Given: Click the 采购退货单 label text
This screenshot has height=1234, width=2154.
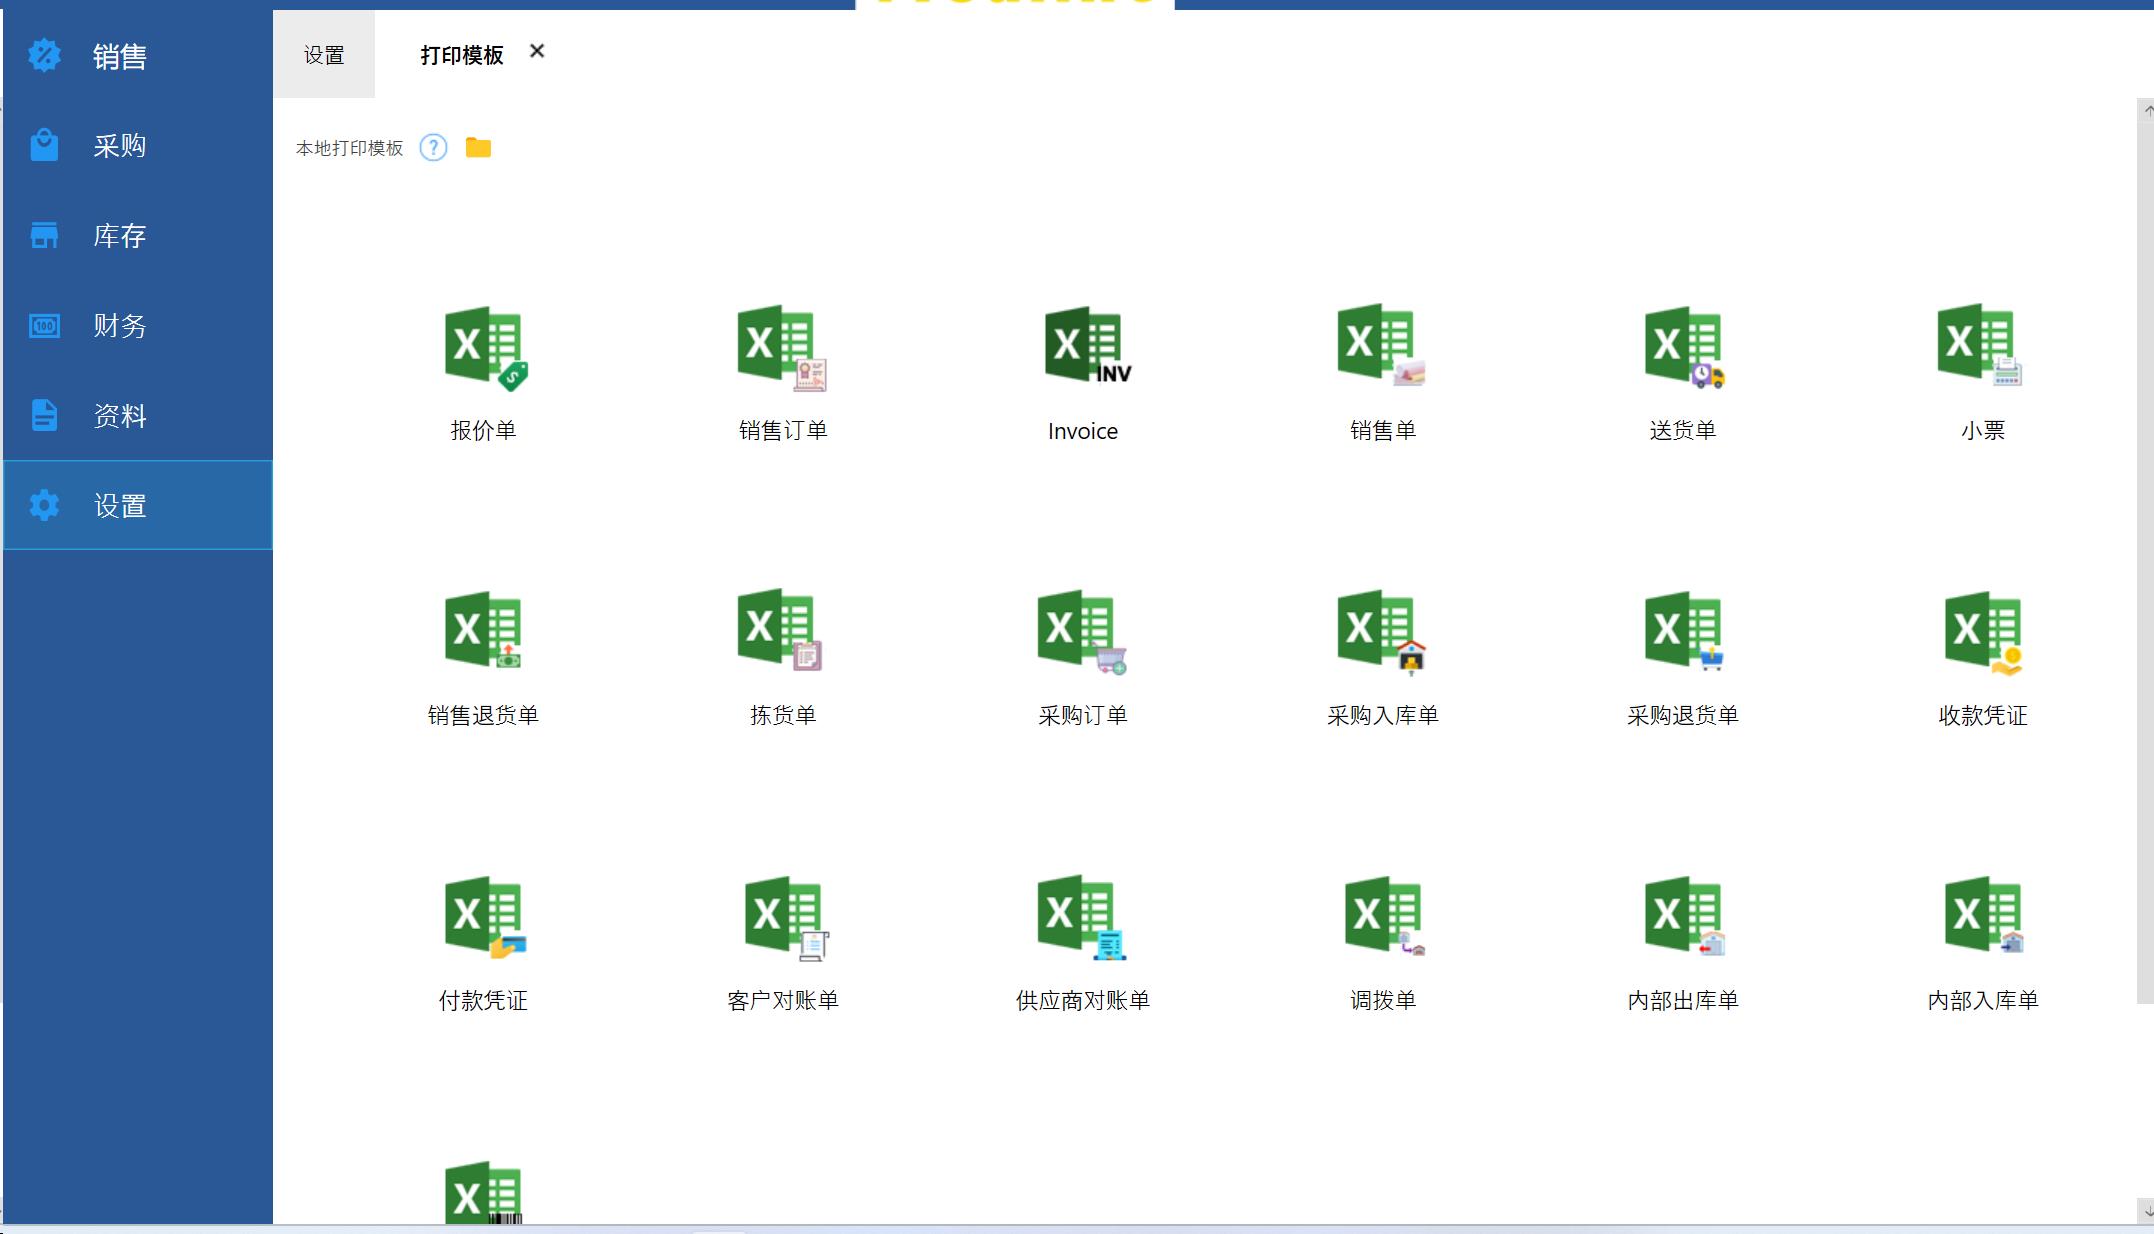Looking at the screenshot, I should tap(1683, 716).
